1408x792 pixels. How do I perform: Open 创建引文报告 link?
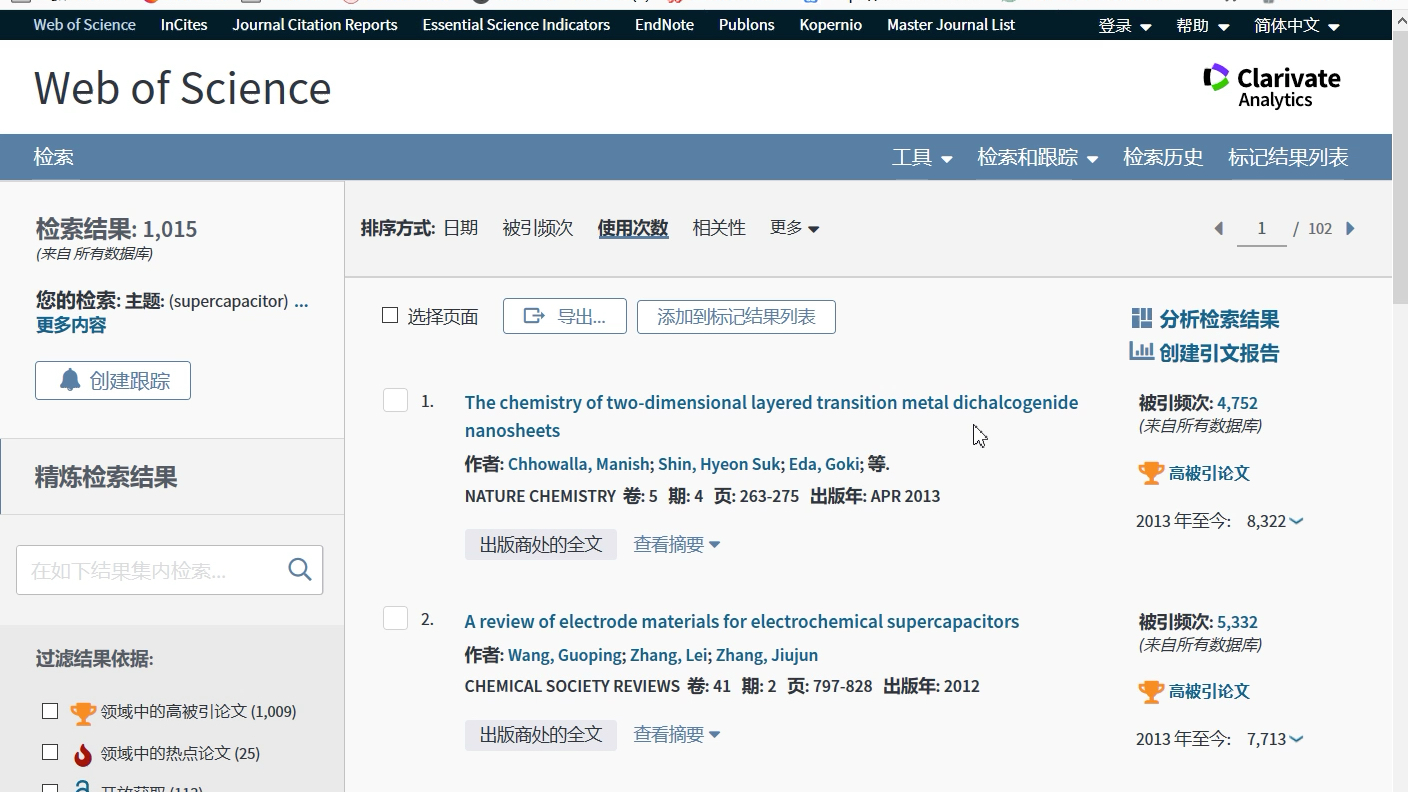point(1219,353)
